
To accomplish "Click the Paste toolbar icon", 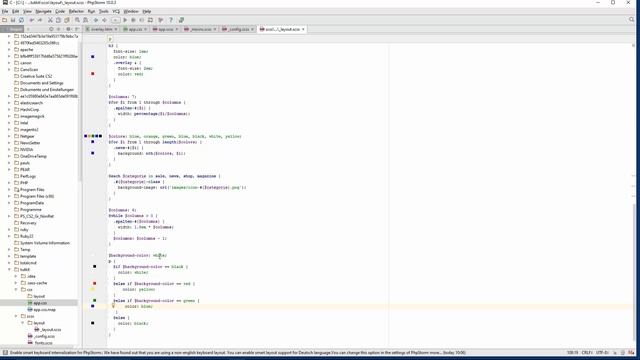I will point(67,20).
